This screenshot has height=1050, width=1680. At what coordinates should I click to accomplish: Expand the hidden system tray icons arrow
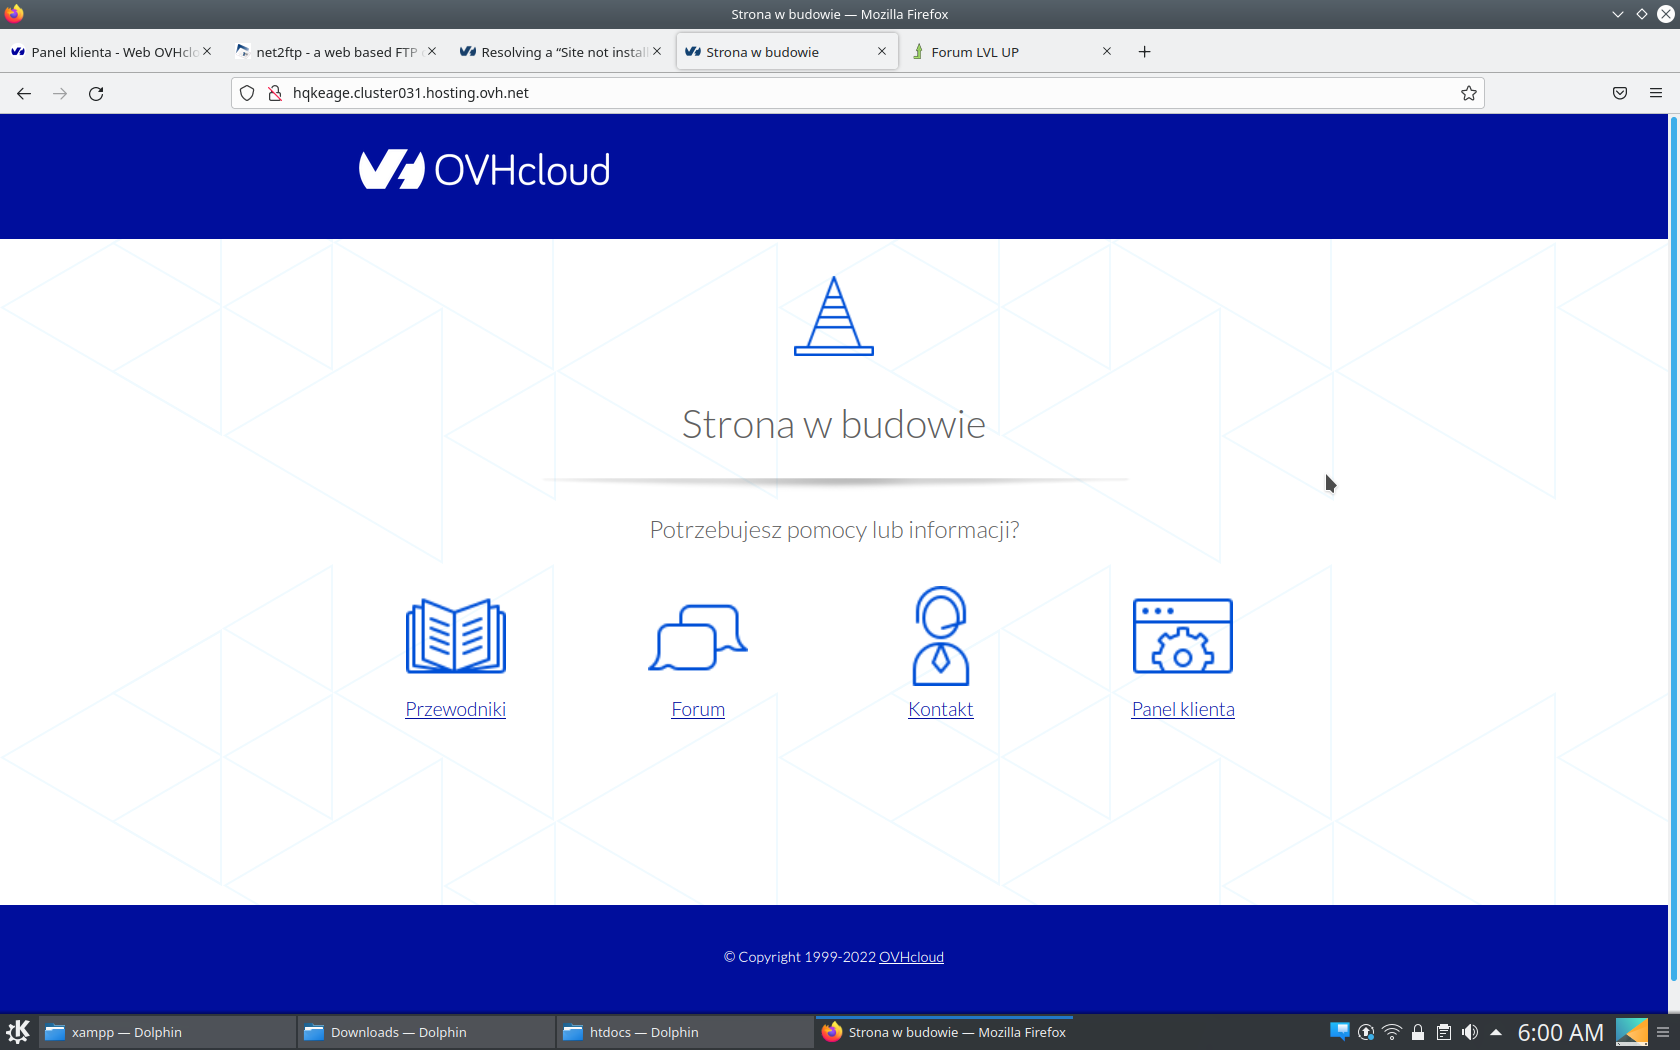1496,1032
